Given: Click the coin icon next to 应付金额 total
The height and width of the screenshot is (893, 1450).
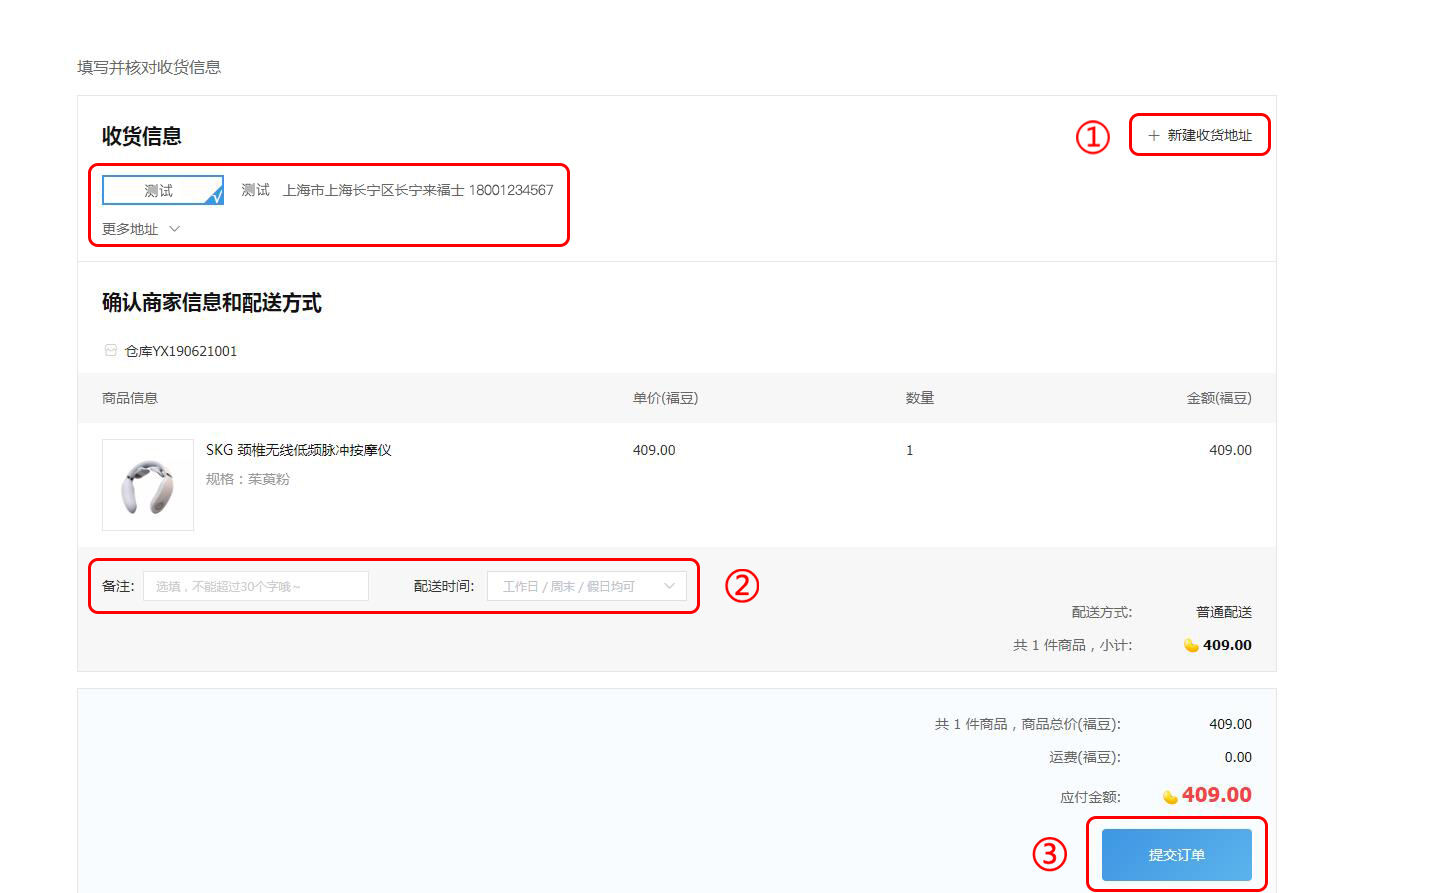Looking at the screenshot, I should click(x=1170, y=797).
